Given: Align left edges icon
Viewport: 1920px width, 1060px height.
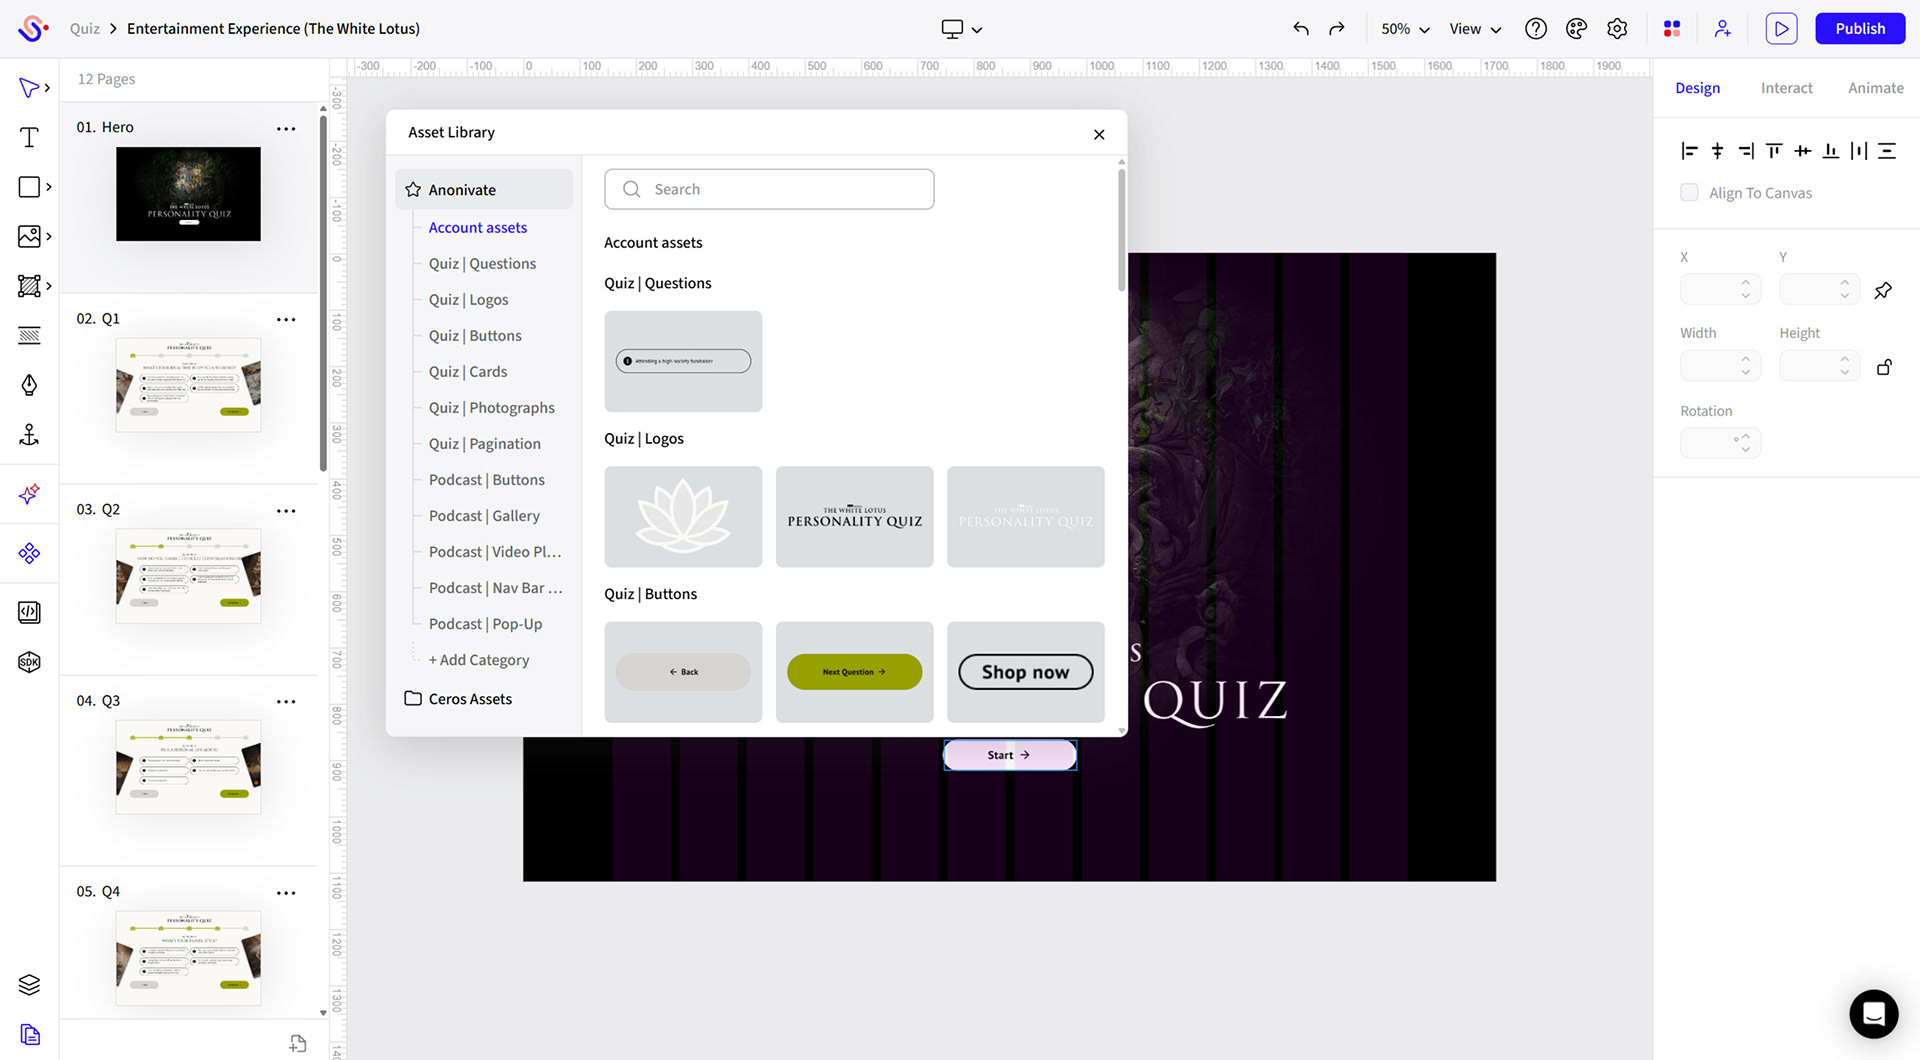Looking at the screenshot, I should pyautogui.click(x=1689, y=151).
